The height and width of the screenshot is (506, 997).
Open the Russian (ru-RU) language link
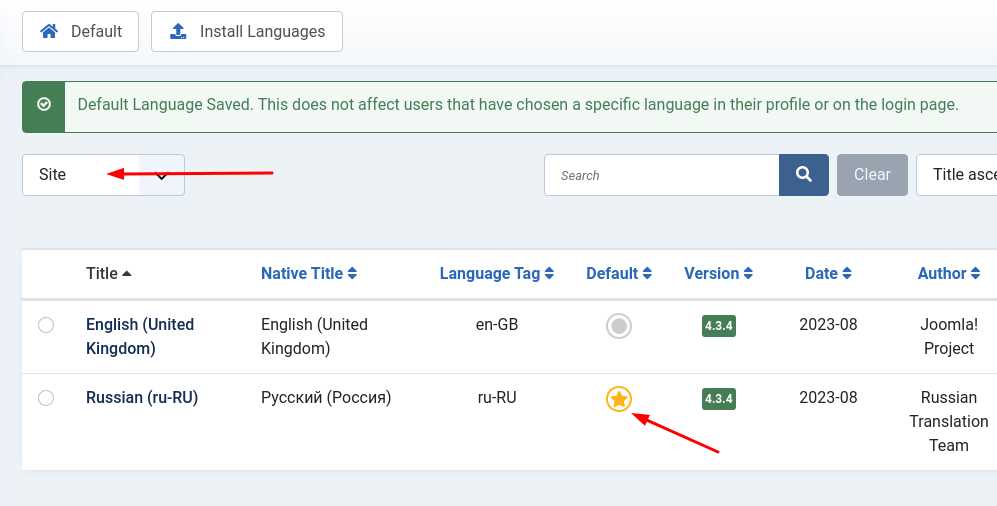coord(142,397)
